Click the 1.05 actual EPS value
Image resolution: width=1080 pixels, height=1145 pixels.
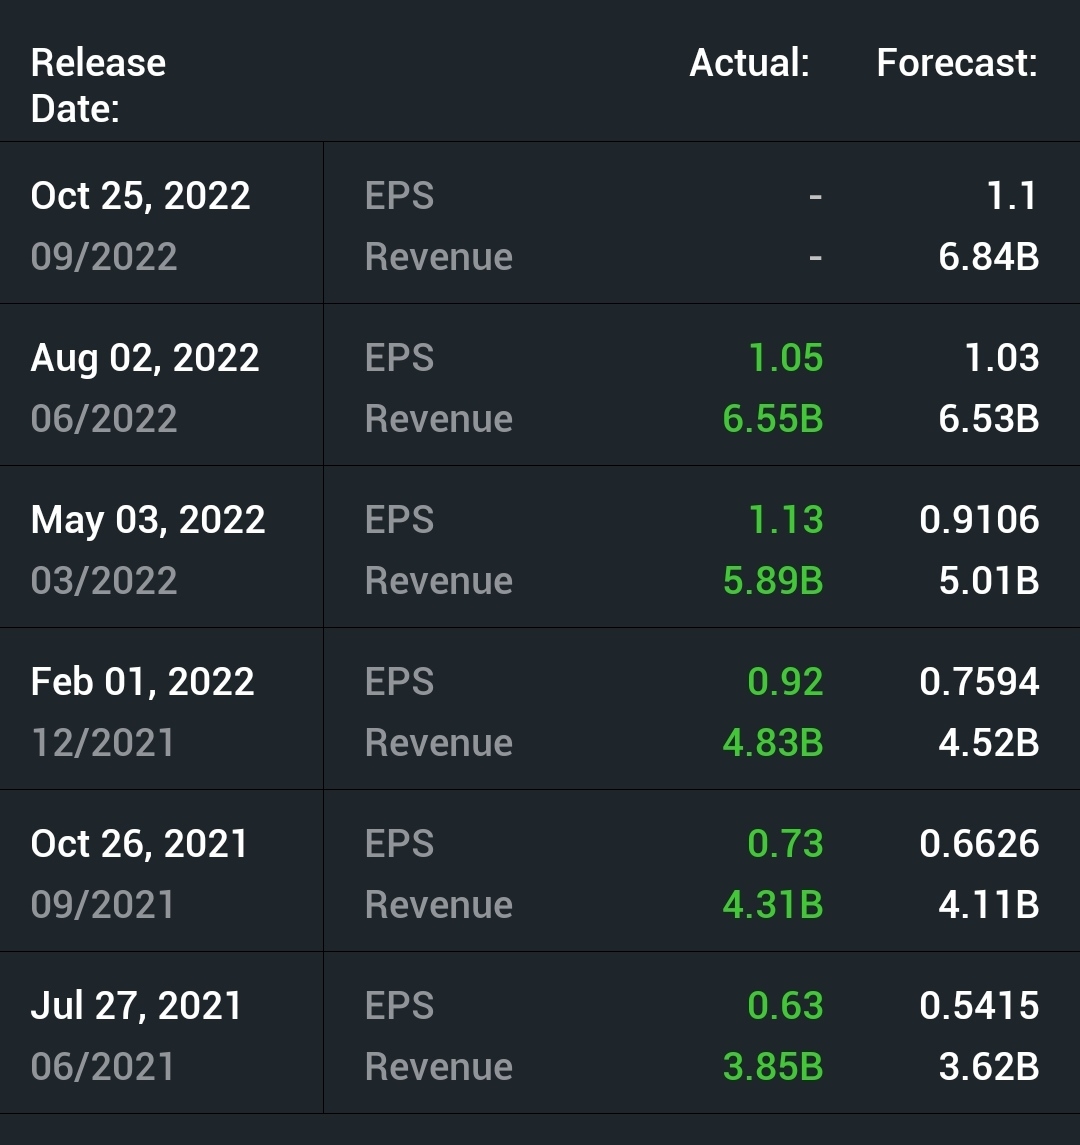tap(786, 358)
